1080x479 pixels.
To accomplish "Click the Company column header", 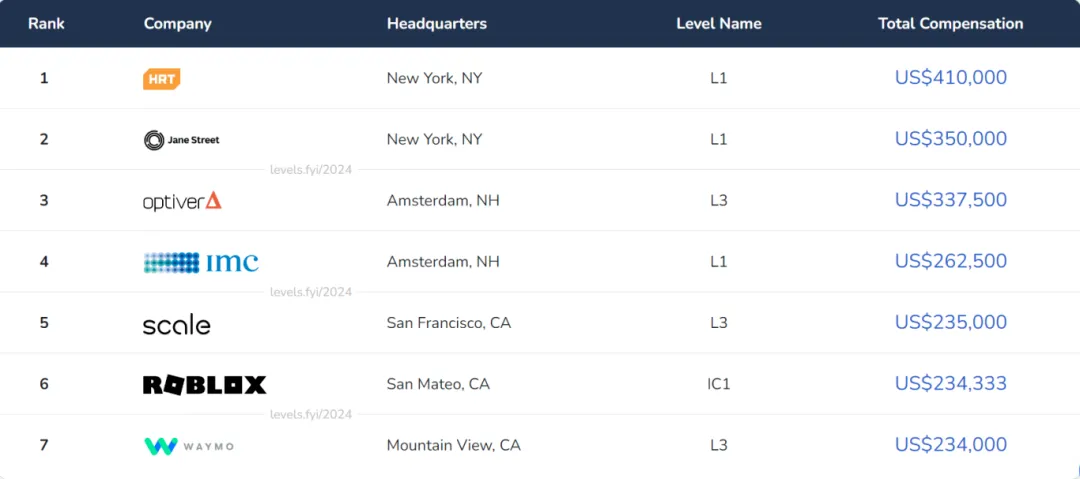I will click(x=178, y=23).
